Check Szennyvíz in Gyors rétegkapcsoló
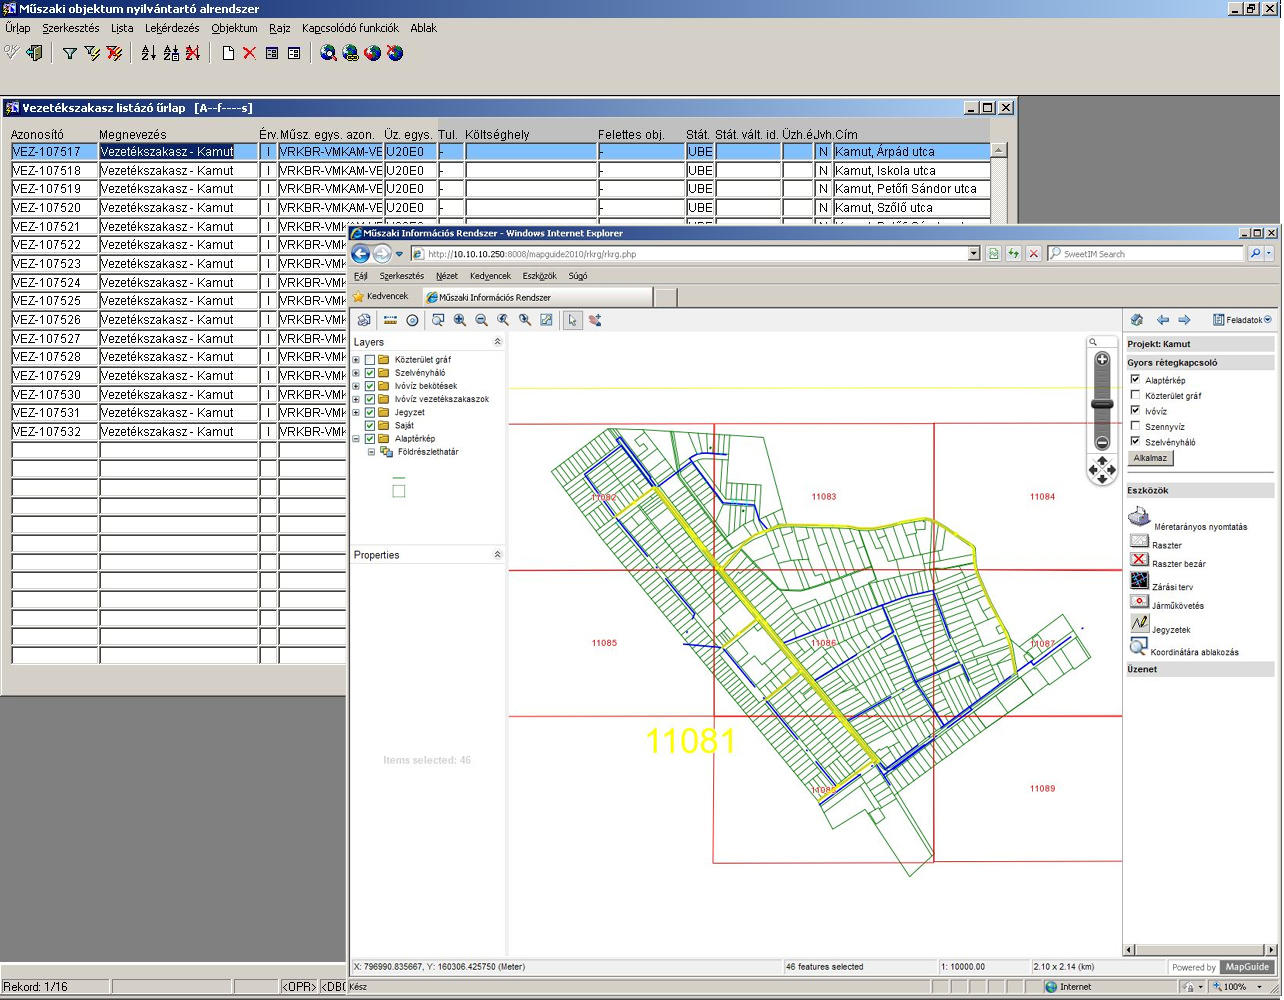The width and height of the screenshot is (1284, 1000). click(x=1135, y=426)
